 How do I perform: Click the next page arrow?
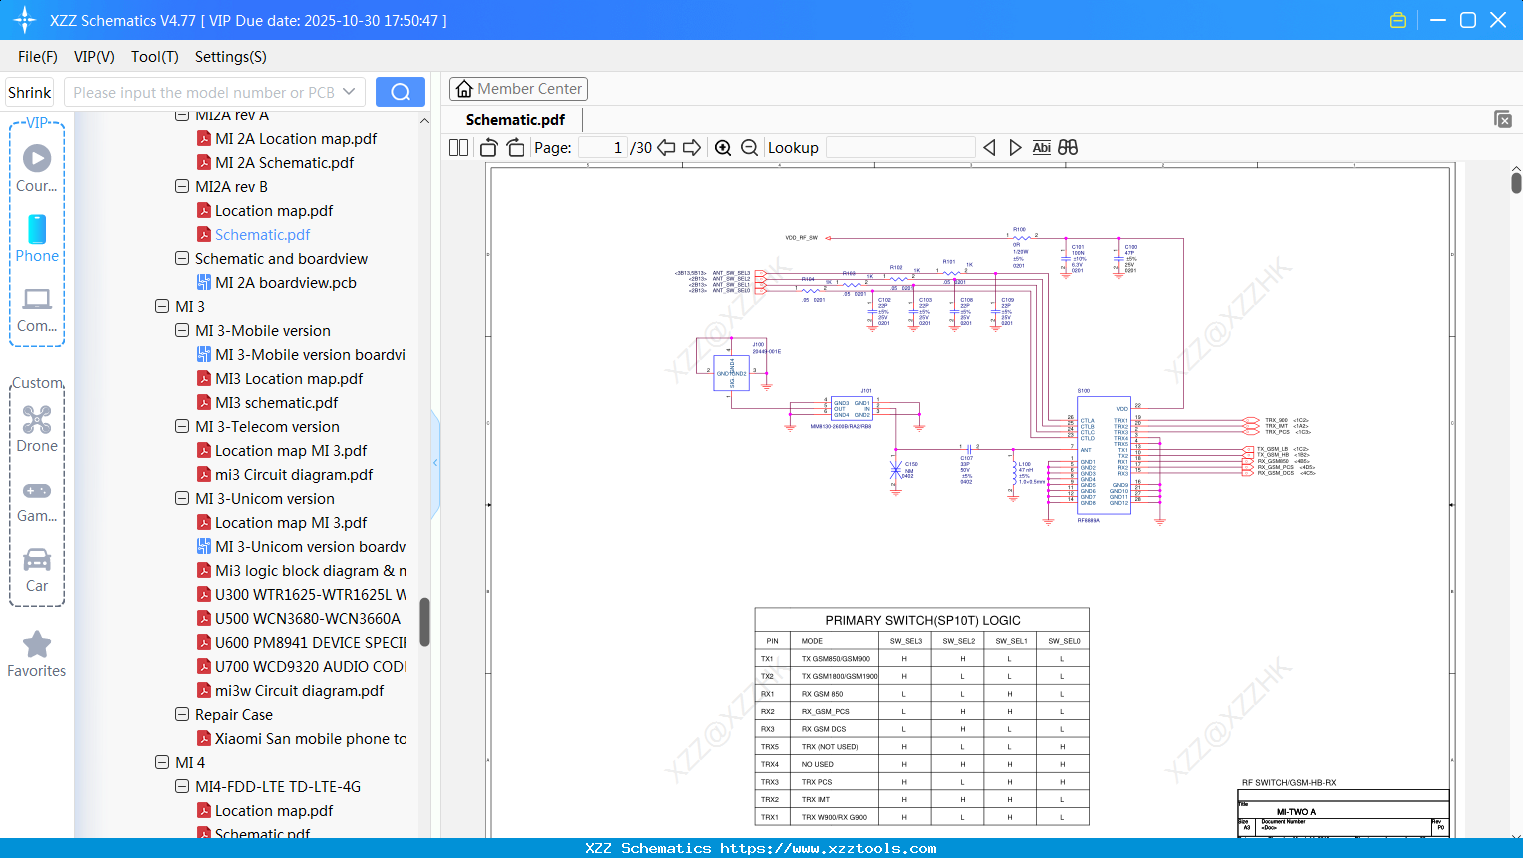point(693,147)
